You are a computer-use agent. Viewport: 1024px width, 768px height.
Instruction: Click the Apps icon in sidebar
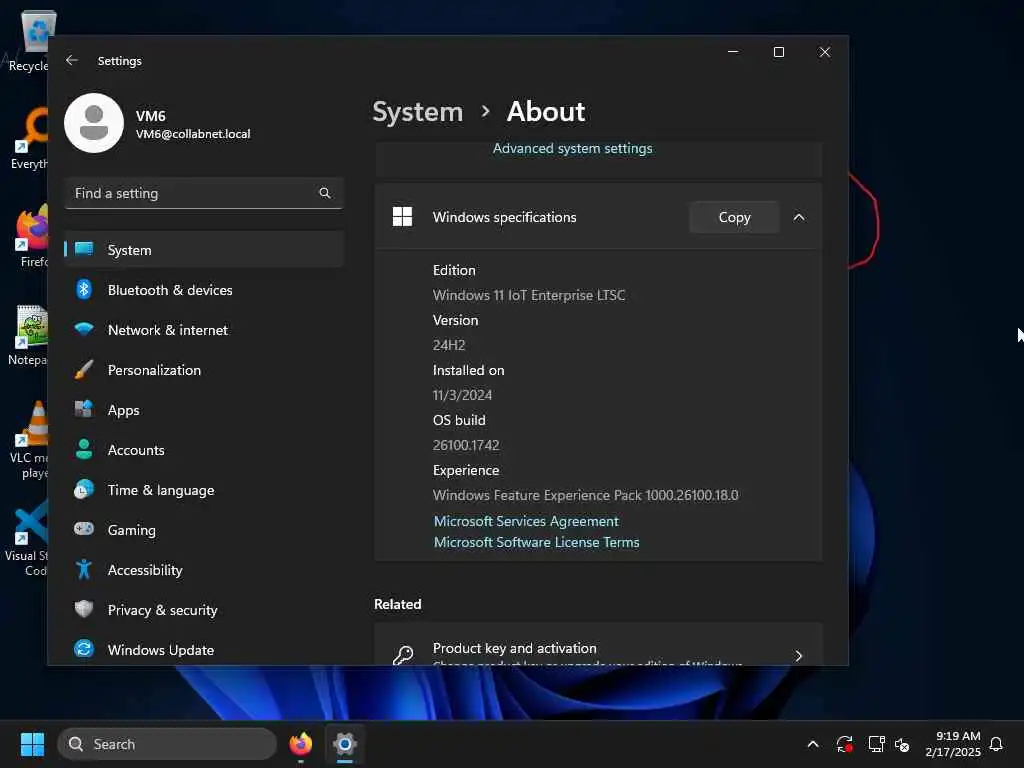pyautogui.click(x=84, y=409)
